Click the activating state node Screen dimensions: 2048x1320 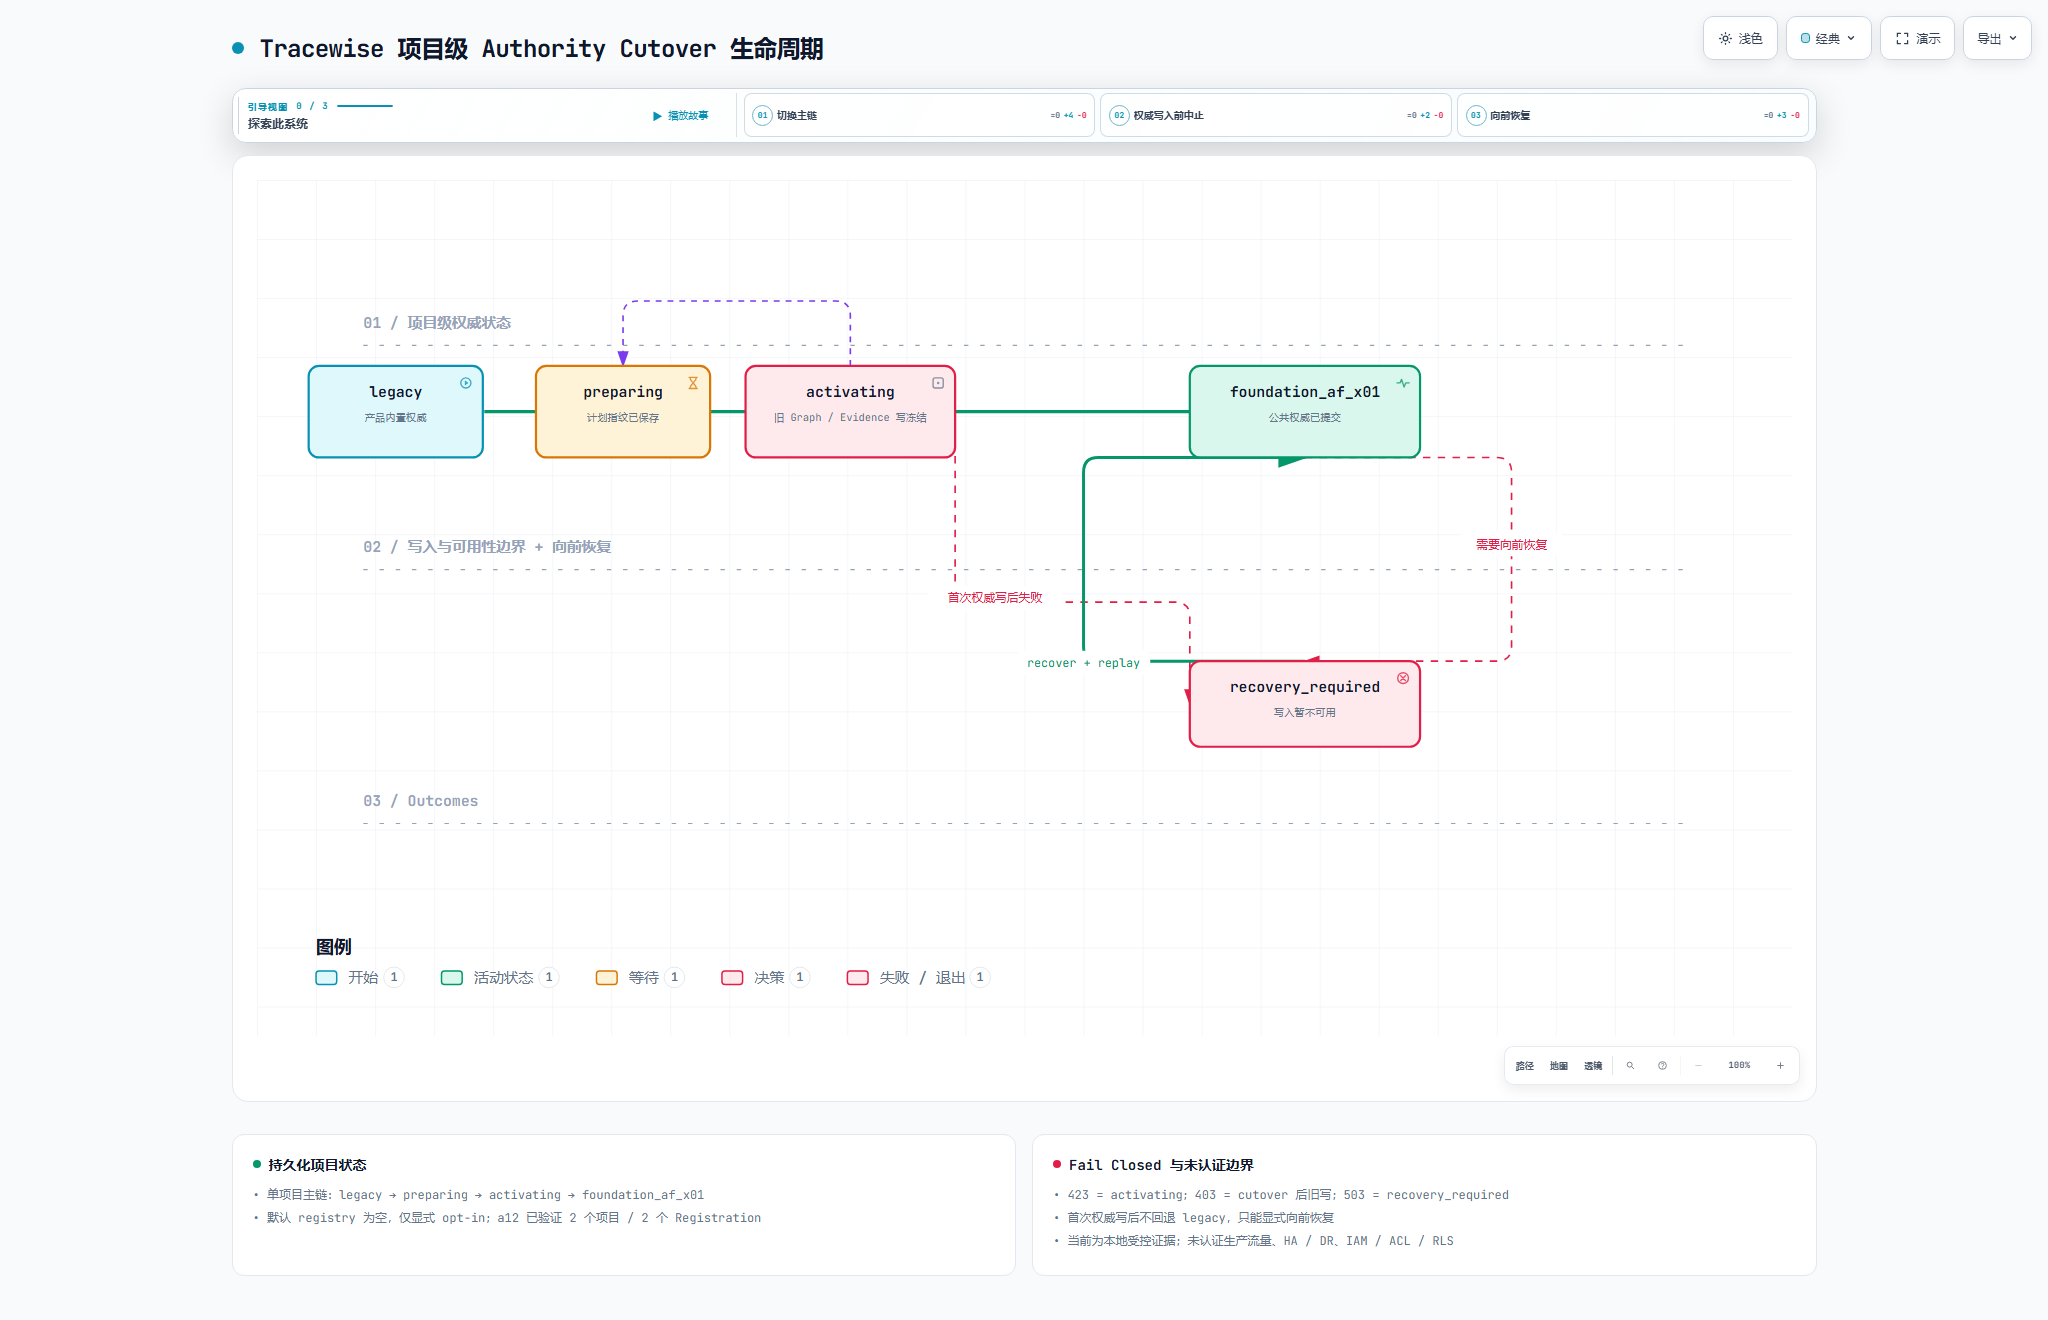(x=850, y=412)
